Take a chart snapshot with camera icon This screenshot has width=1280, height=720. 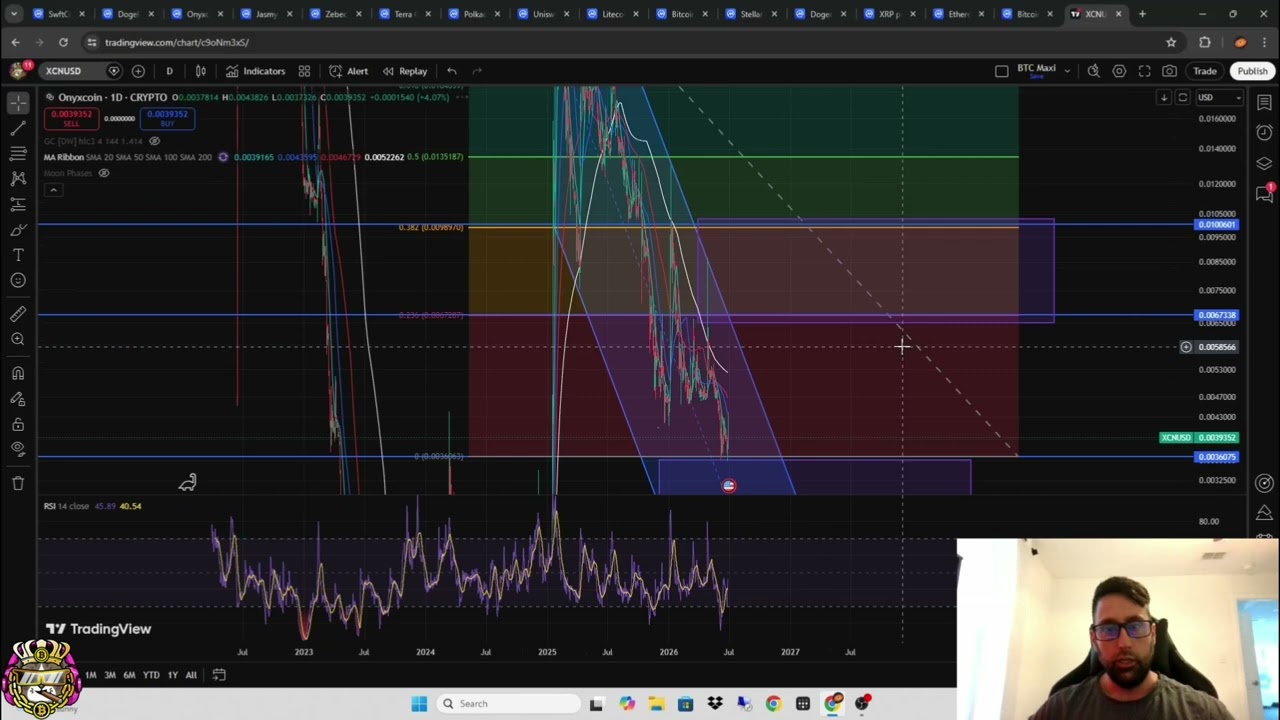coord(1169,71)
